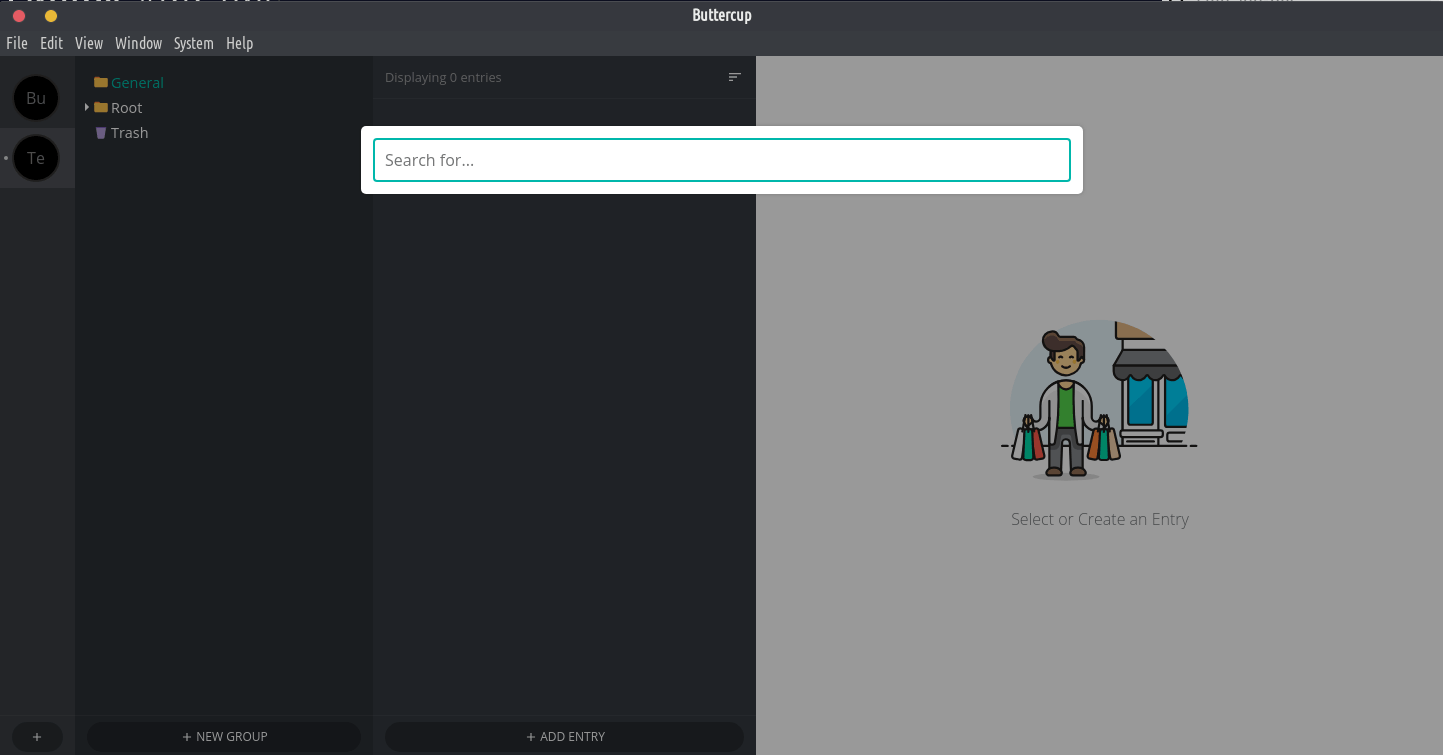The height and width of the screenshot is (755, 1443).
Task: Open the Bu vault avatar
Action: click(x=36, y=98)
